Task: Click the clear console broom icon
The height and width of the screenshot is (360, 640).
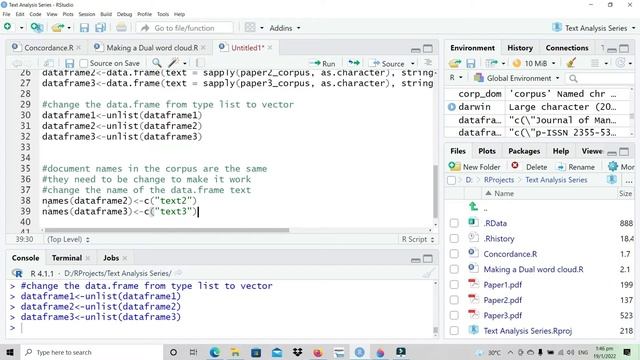Action: [428, 273]
